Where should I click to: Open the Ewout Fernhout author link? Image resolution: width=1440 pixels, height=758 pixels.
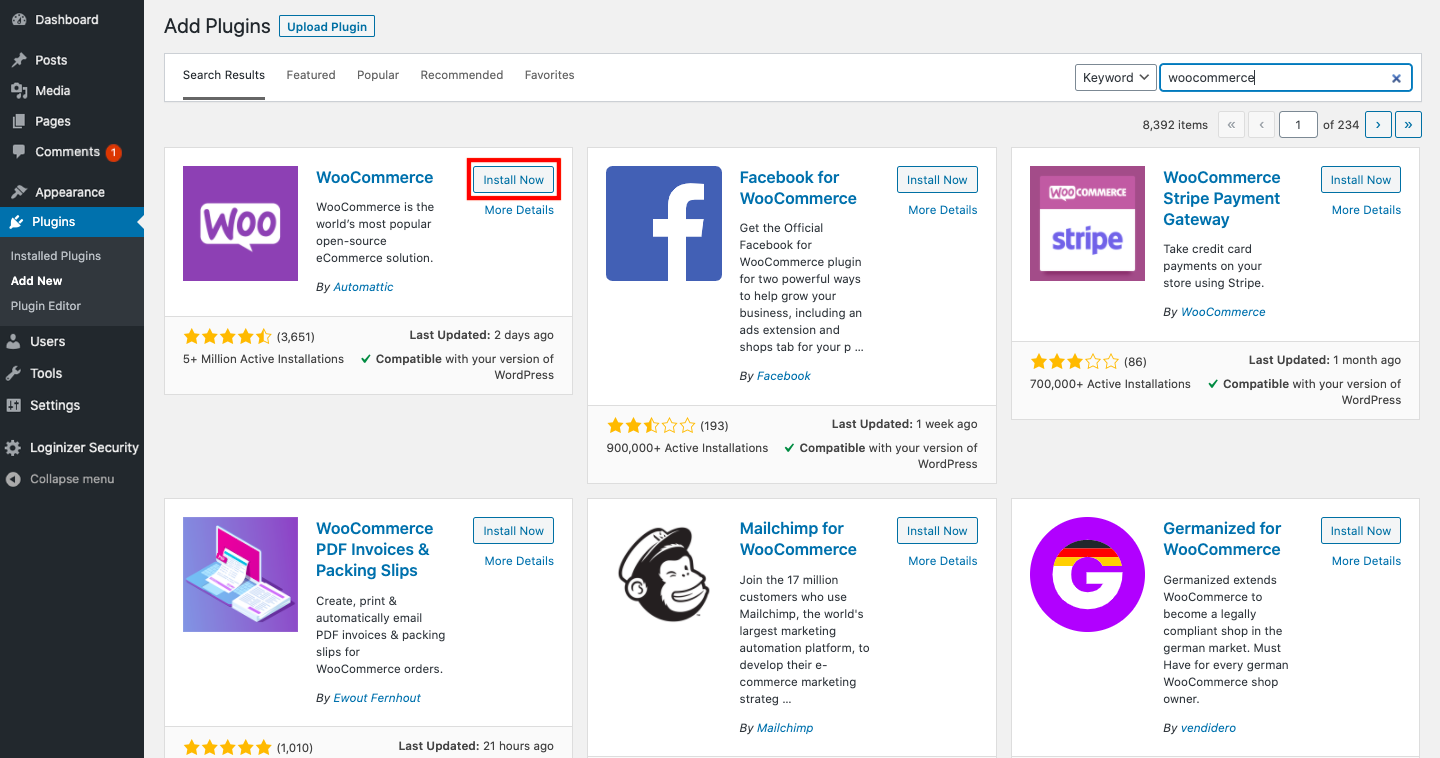[x=377, y=698]
